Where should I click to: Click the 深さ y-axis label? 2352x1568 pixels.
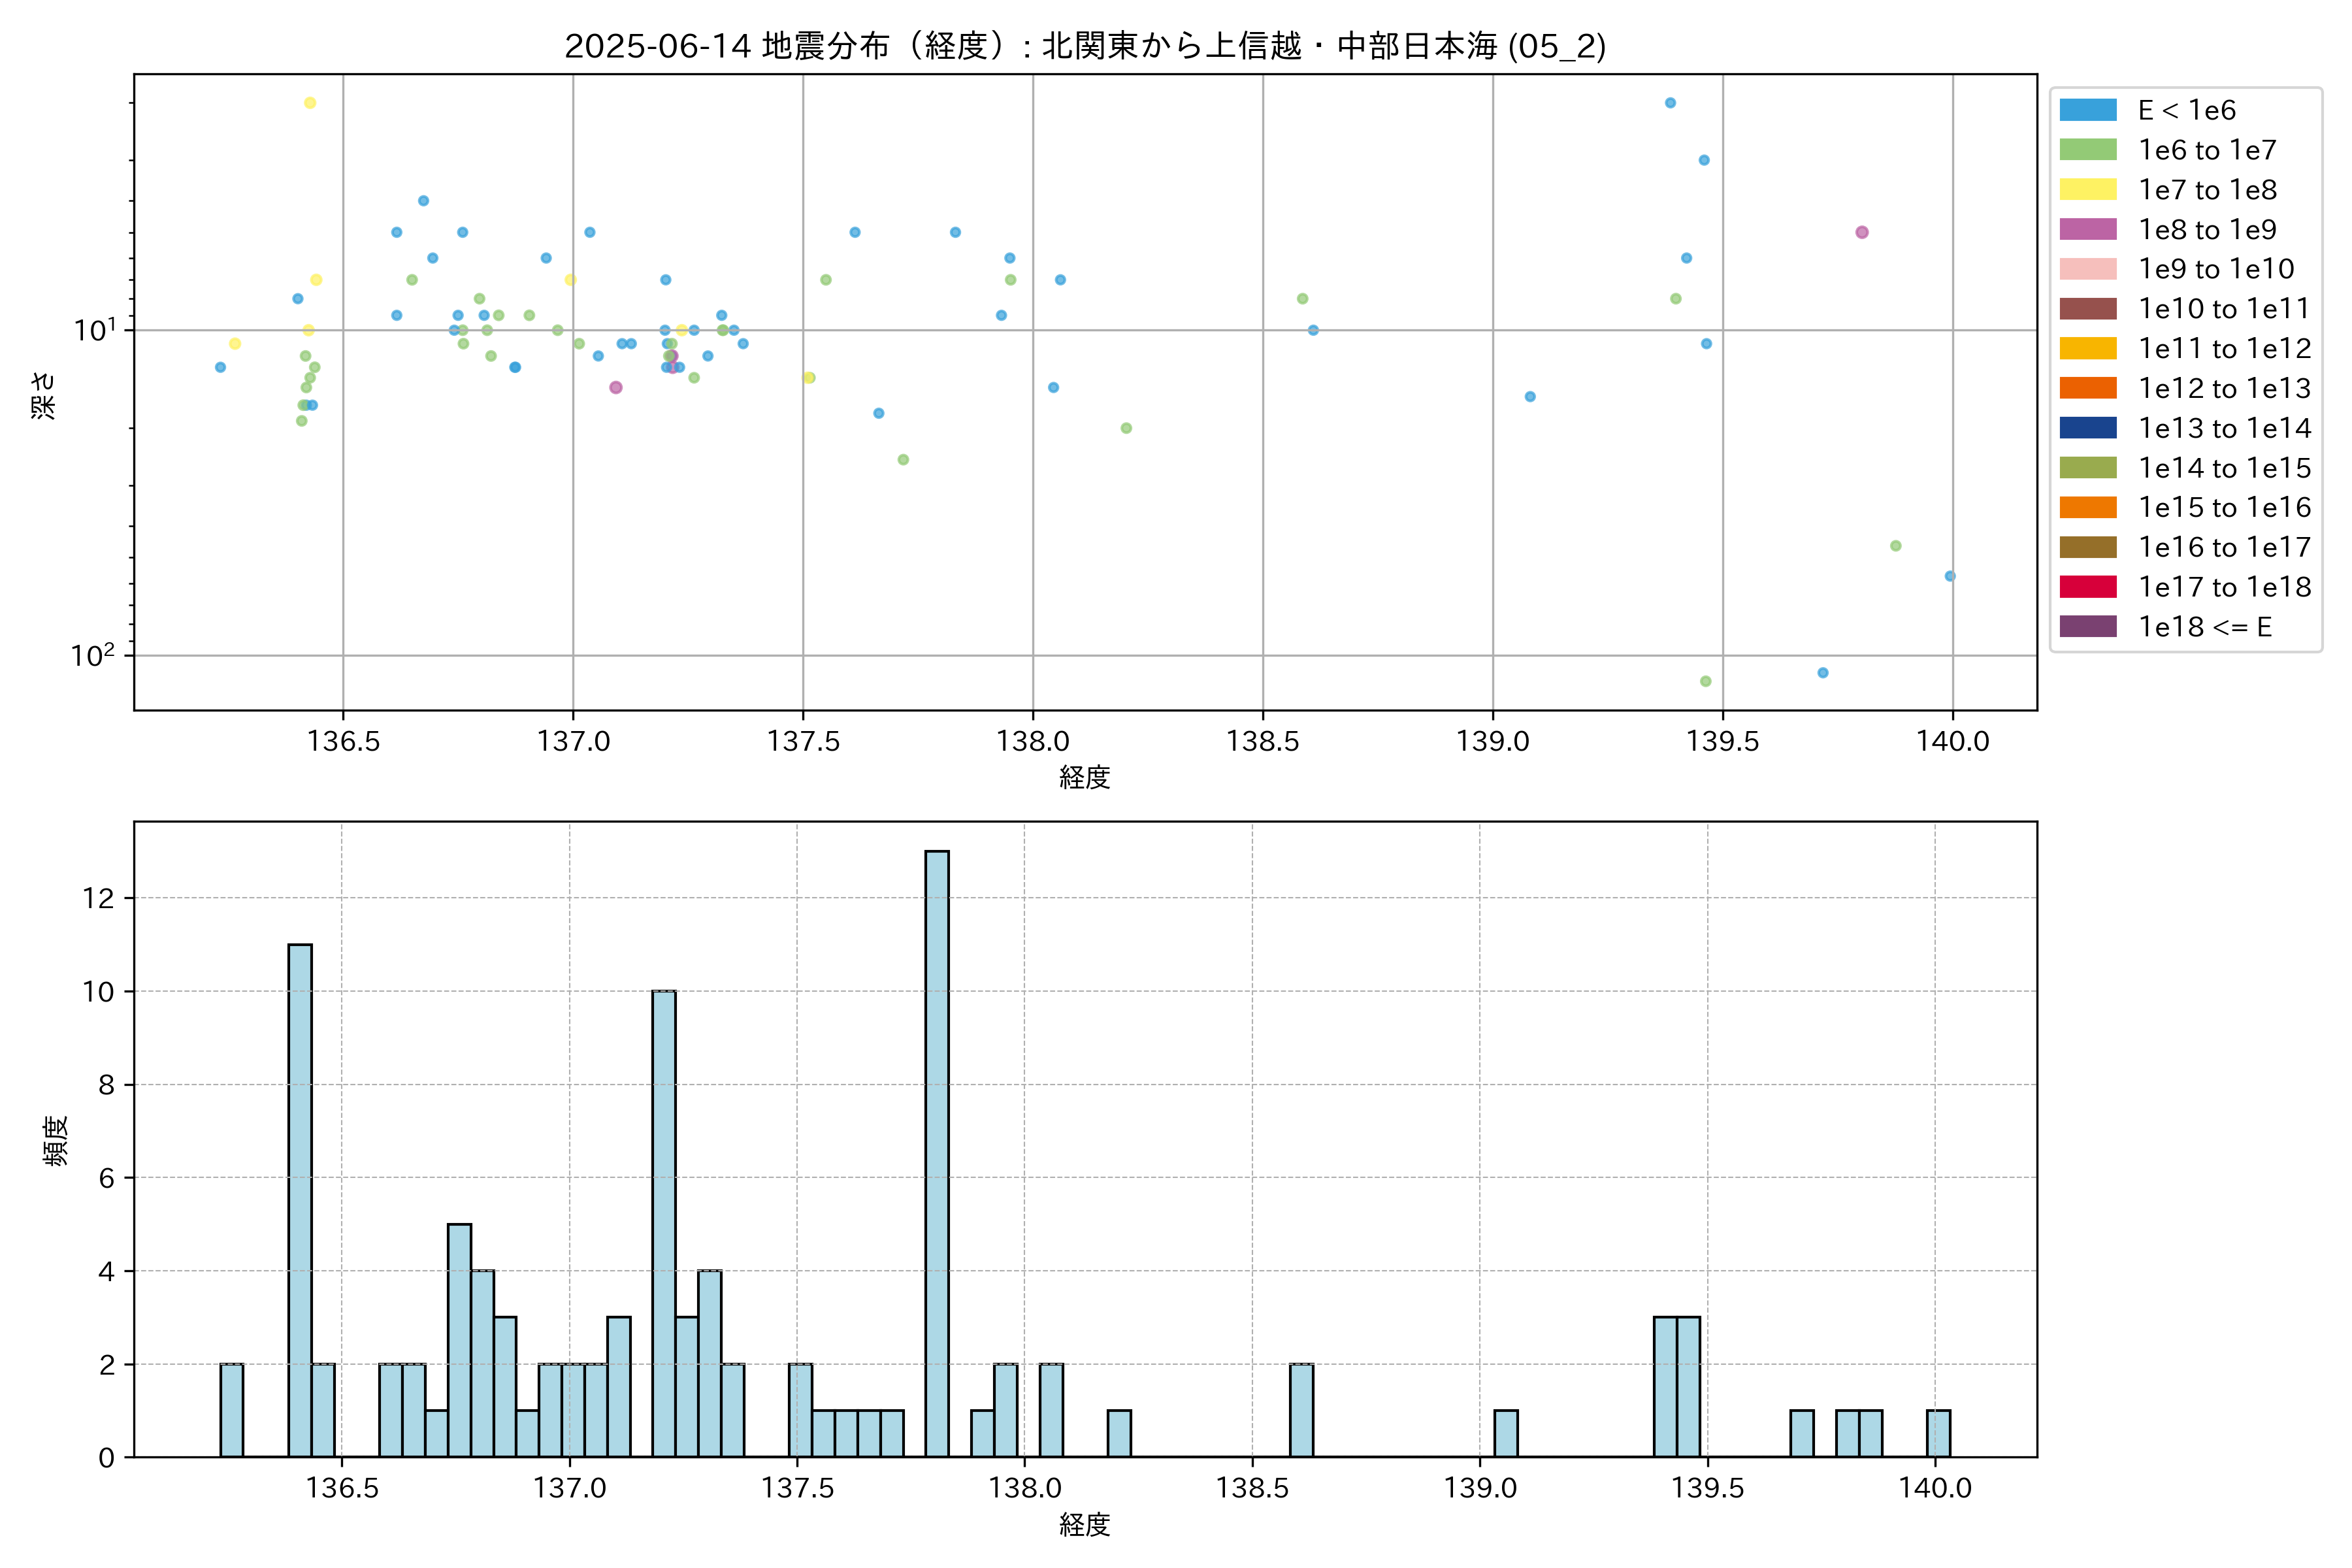(x=43, y=395)
